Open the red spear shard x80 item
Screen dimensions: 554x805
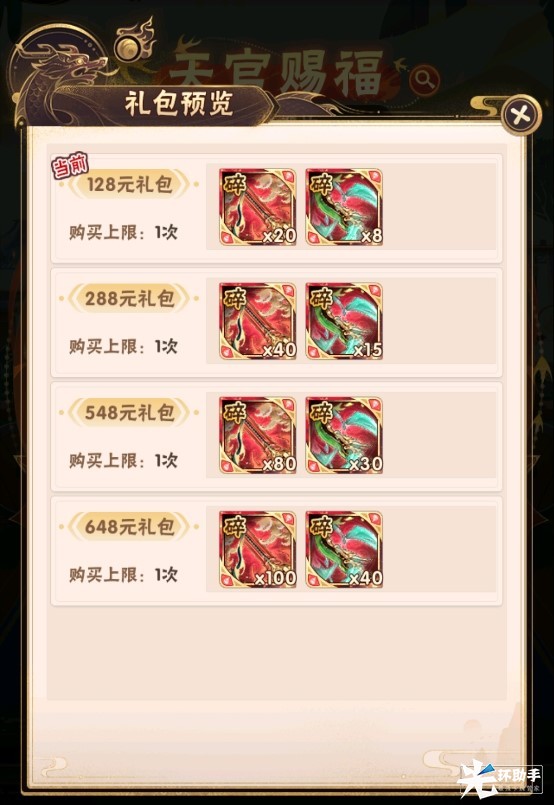coord(258,435)
